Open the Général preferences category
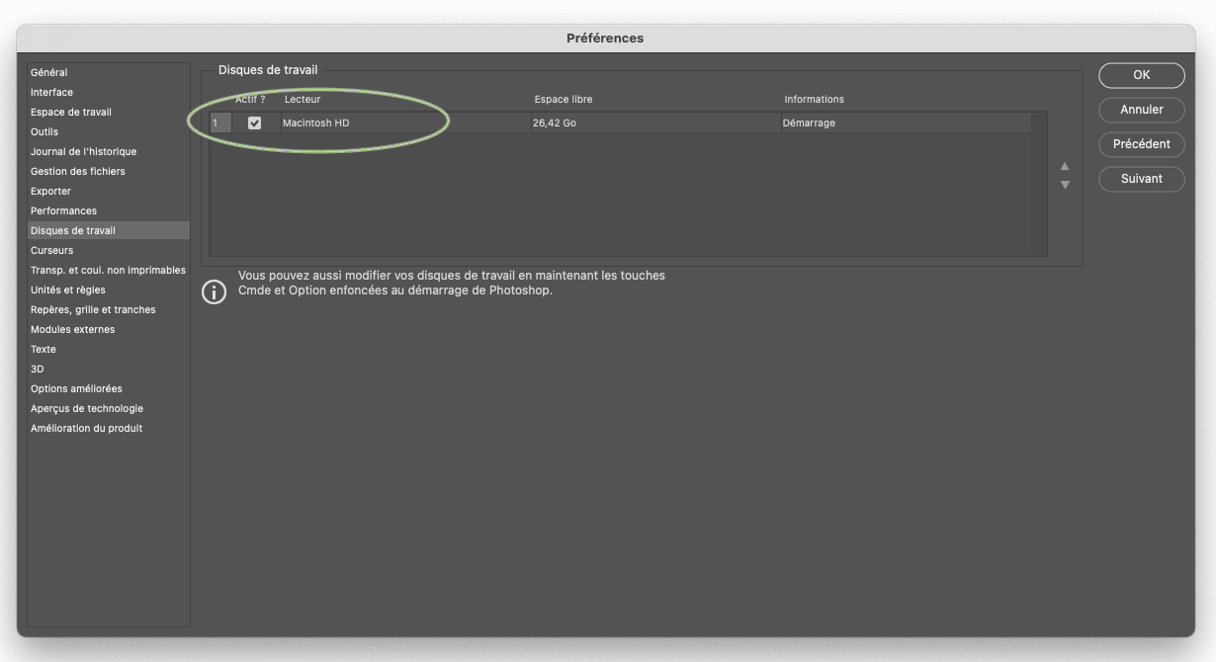 49,73
